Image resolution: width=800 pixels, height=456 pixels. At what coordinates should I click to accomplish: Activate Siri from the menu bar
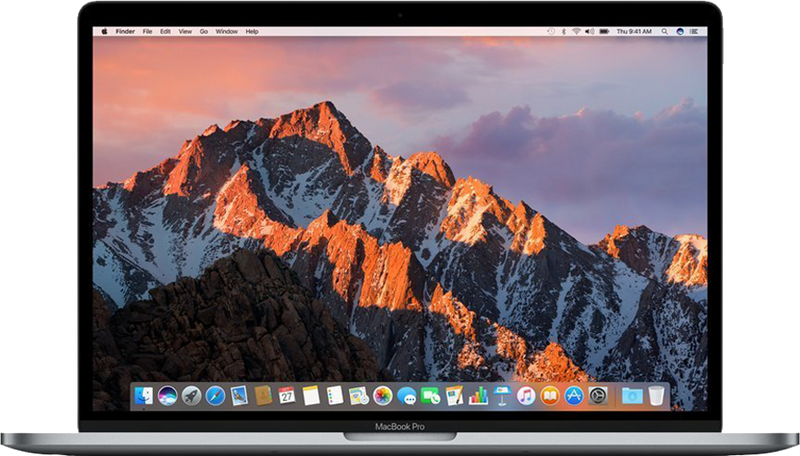point(680,31)
